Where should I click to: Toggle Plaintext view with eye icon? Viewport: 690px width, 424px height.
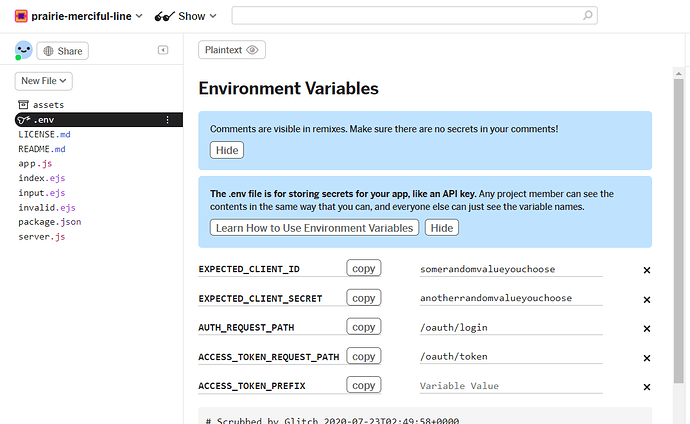(x=231, y=50)
